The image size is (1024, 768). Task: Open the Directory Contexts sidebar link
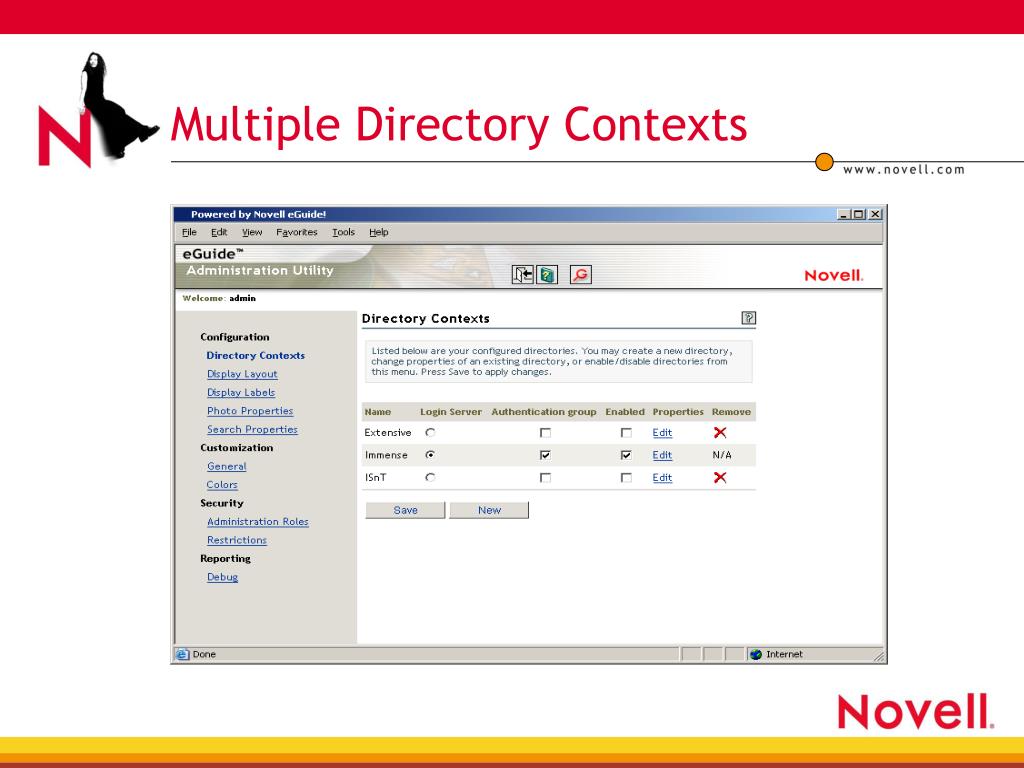tap(255, 355)
